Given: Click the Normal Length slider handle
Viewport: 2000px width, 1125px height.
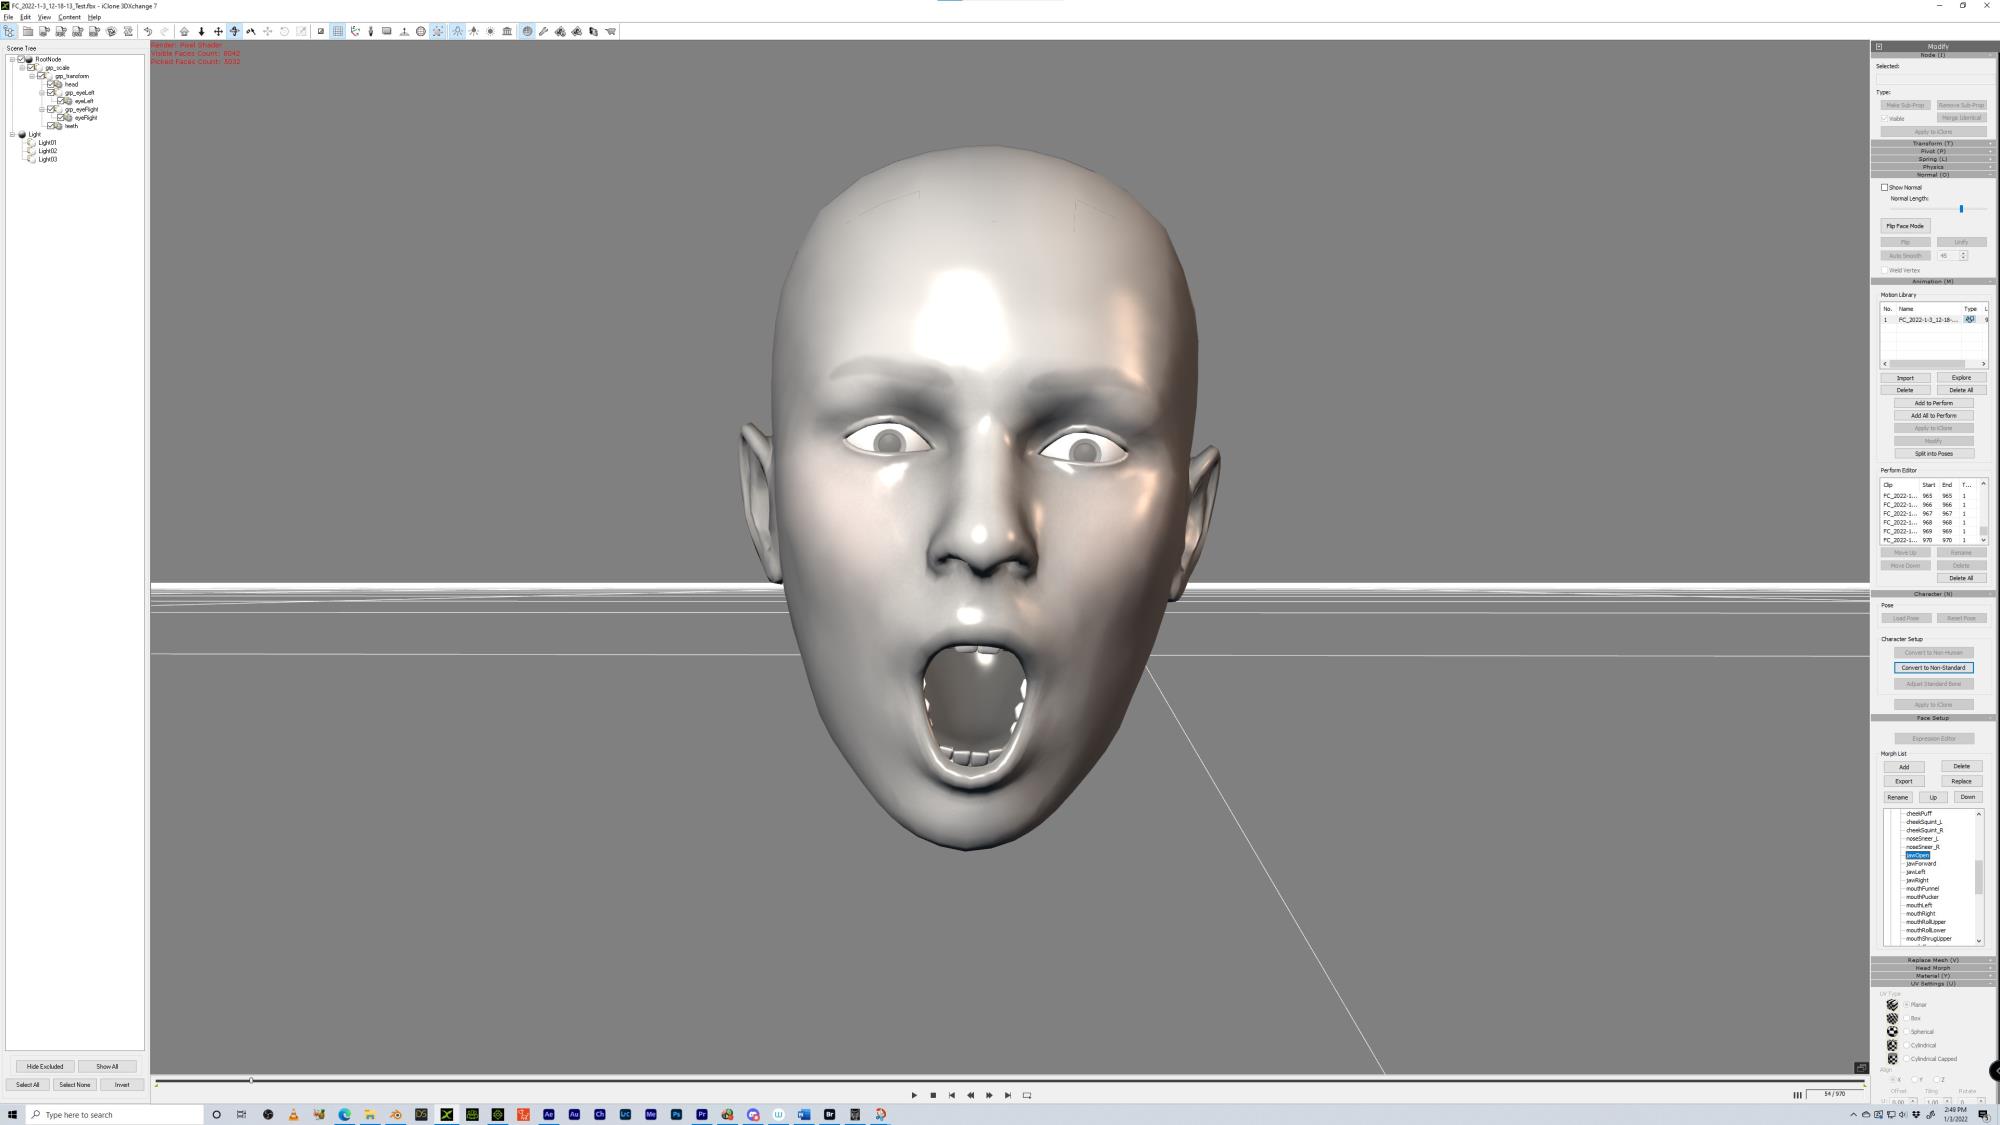Looking at the screenshot, I should 1961,209.
